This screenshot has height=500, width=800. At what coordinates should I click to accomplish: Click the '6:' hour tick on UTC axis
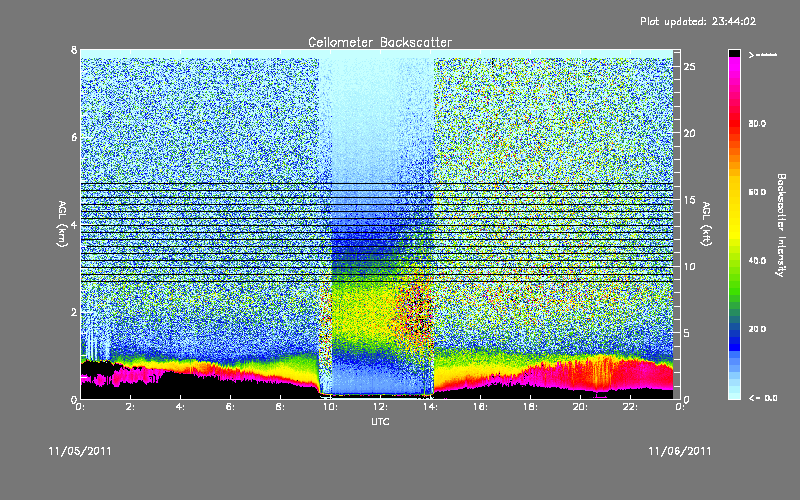pyautogui.click(x=230, y=407)
